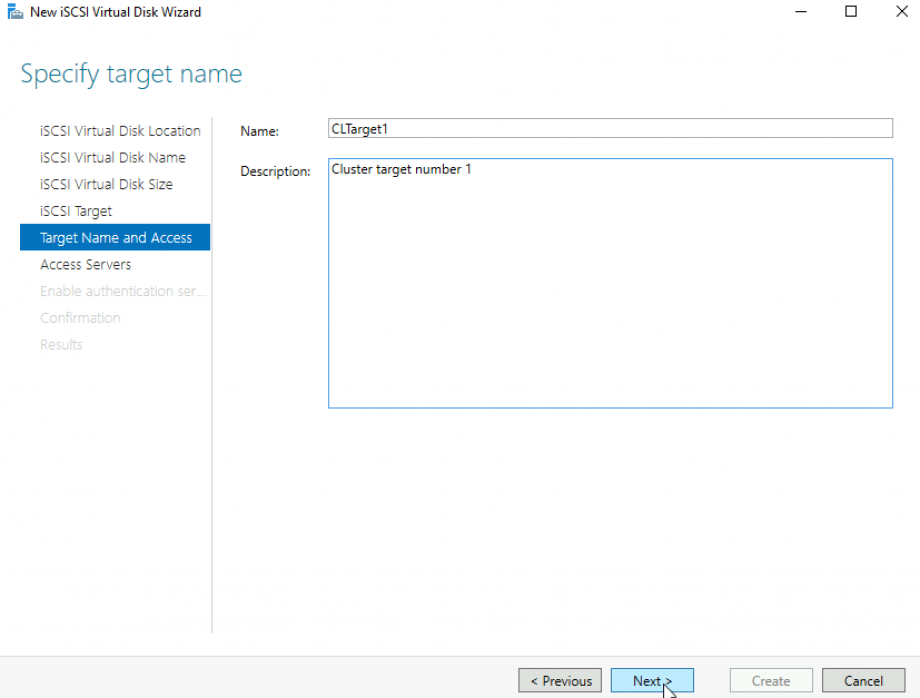Select the iSCSI Virtual Disk Name step
Screen dimensions: 920x698
pyautogui.click(x=112, y=157)
